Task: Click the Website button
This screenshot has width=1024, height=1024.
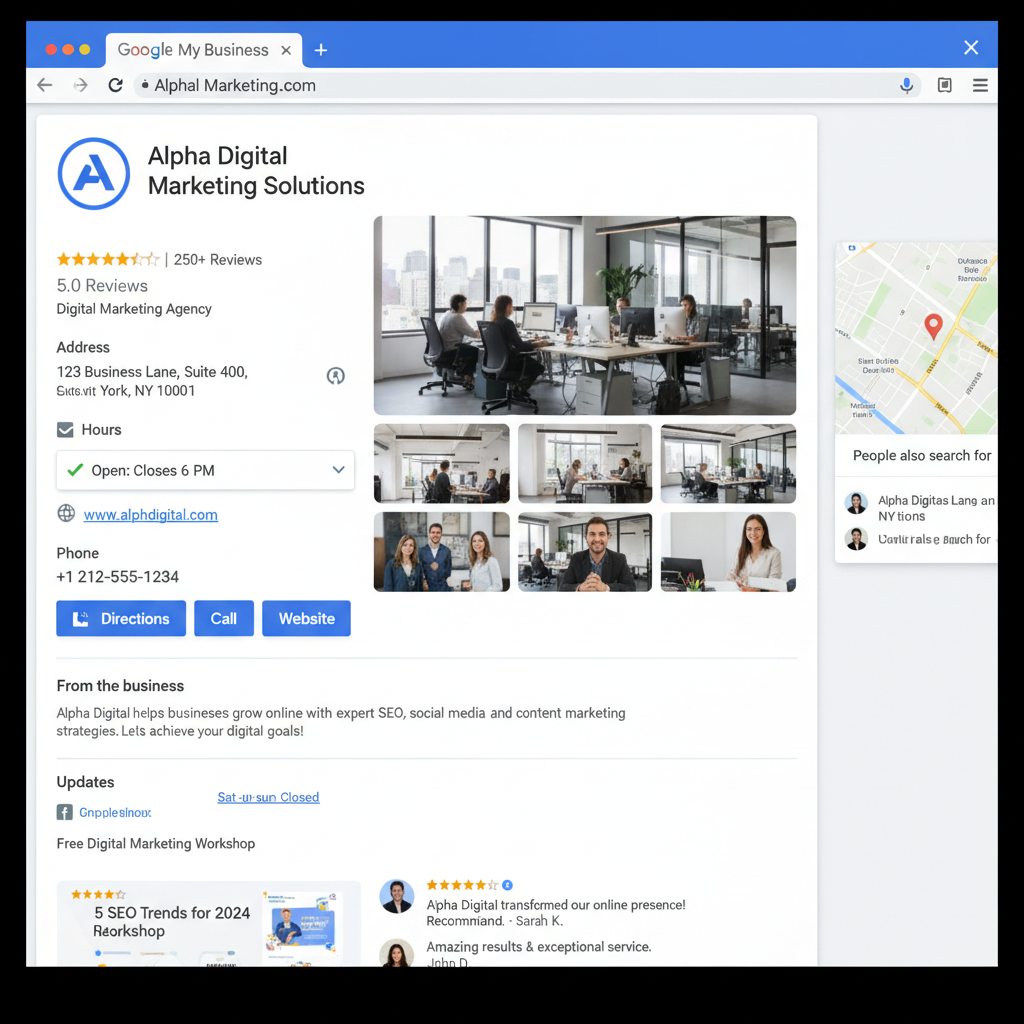Action: [306, 618]
